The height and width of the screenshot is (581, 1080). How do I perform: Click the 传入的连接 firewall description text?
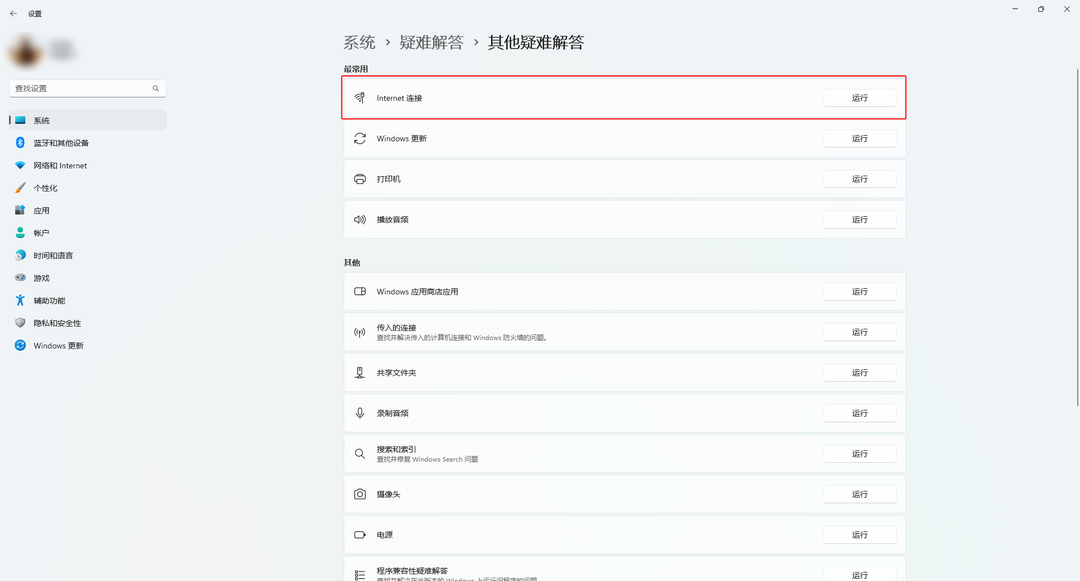[461, 338]
